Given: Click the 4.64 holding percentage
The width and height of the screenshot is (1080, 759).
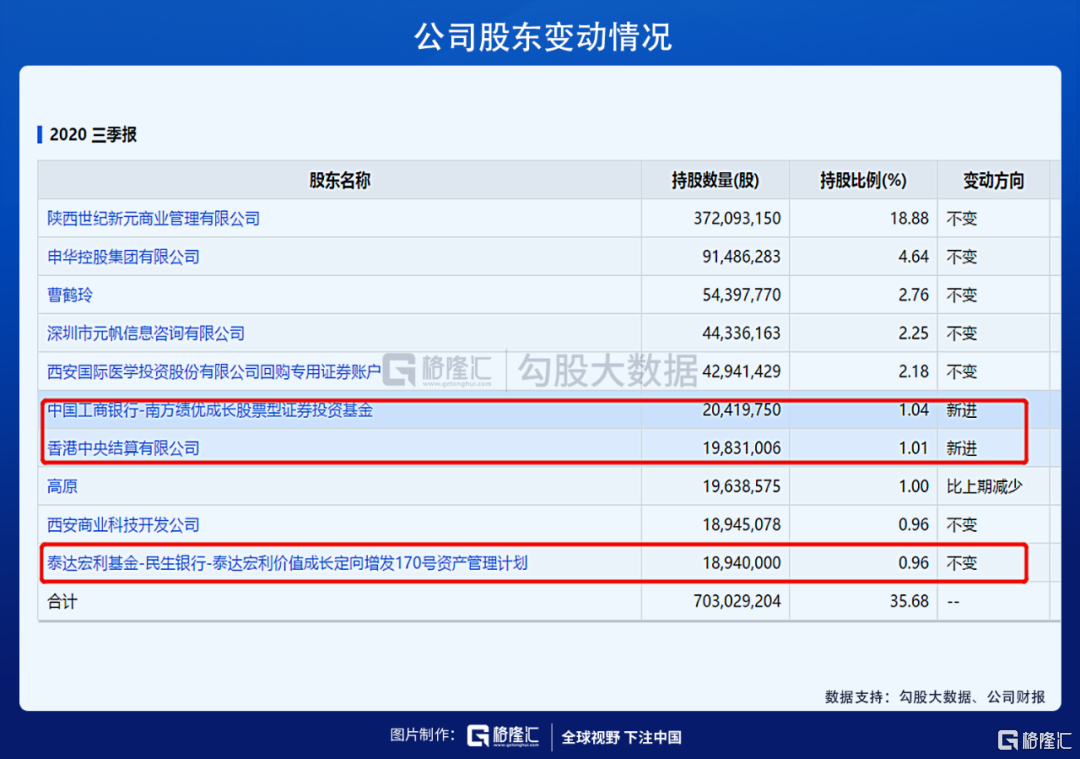Looking at the screenshot, I should [x=913, y=257].
